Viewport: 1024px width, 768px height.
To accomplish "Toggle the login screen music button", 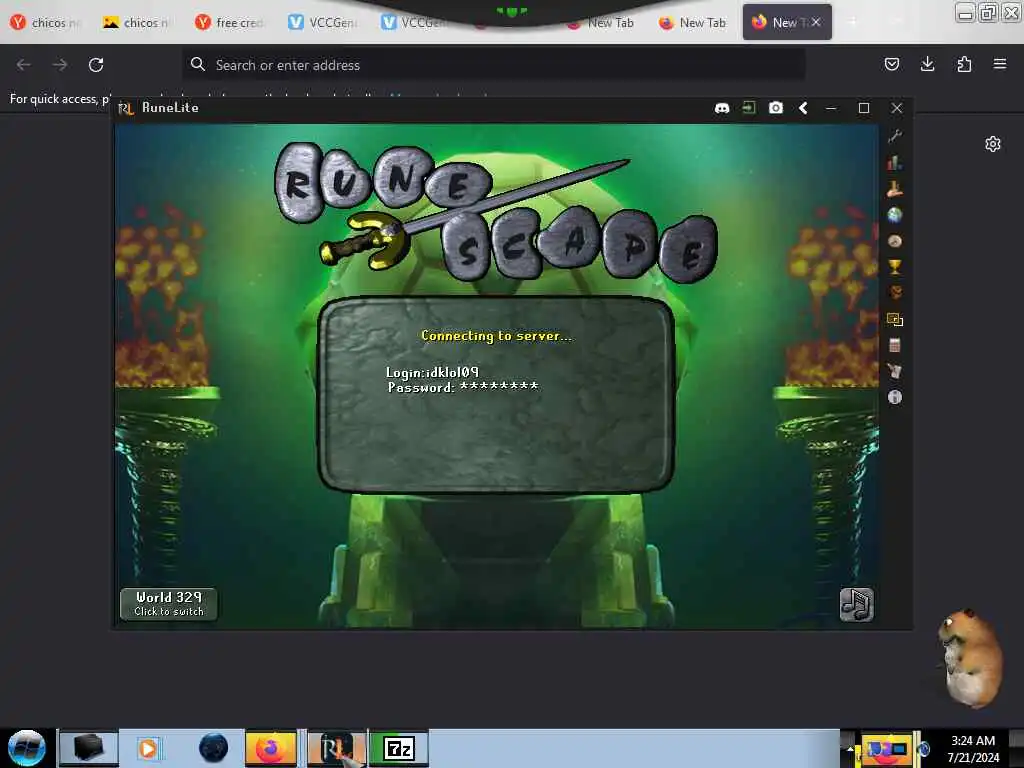I will coord(856,604).
